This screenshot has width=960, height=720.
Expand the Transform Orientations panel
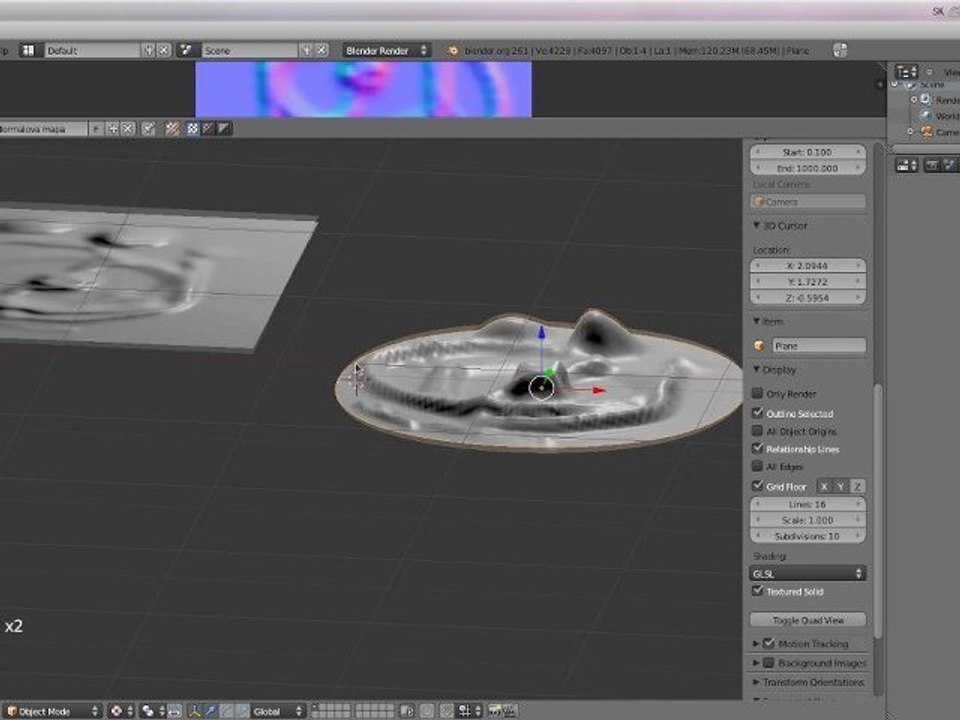(x=756, y=682)
